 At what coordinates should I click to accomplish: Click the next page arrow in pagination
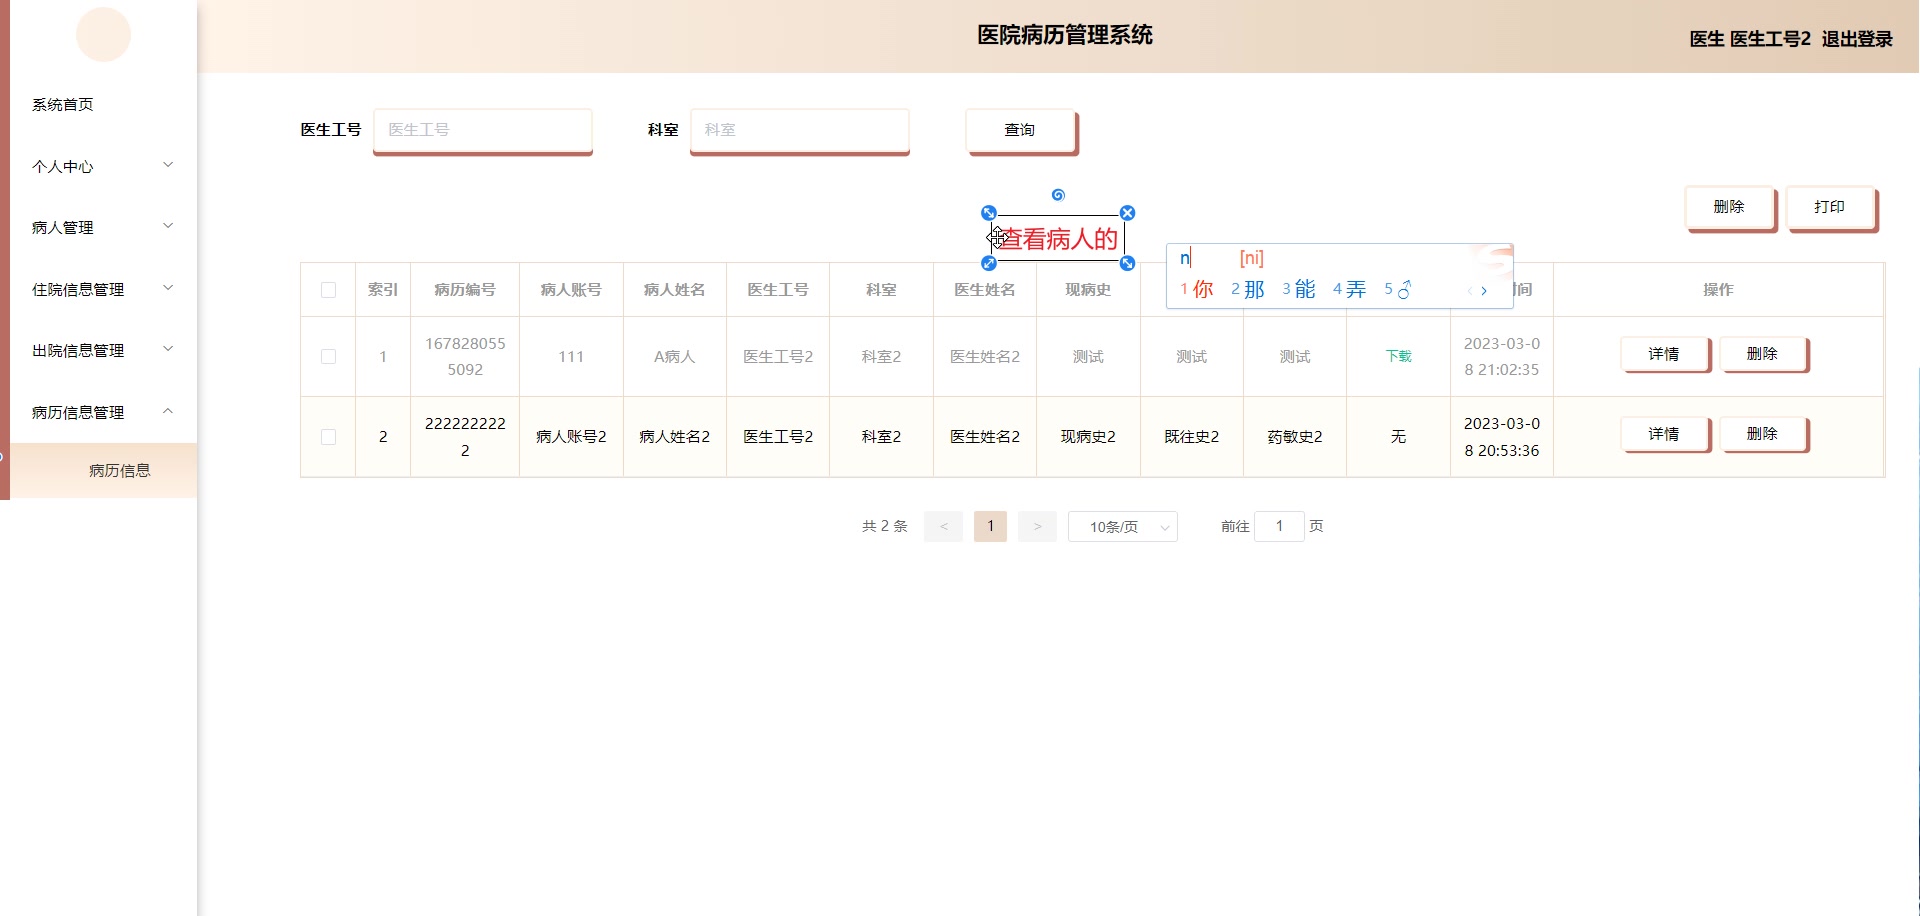[1037, 526]
